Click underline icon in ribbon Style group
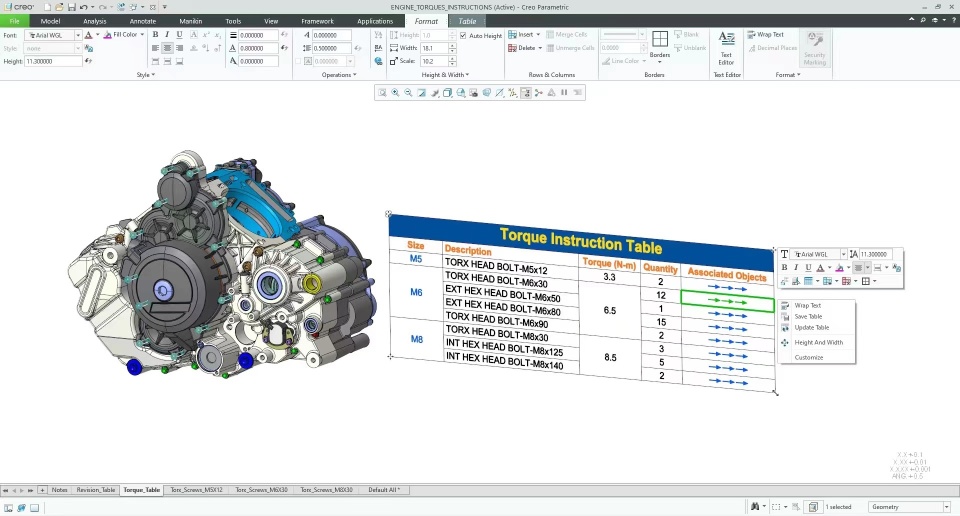 [x=179, y=35]
